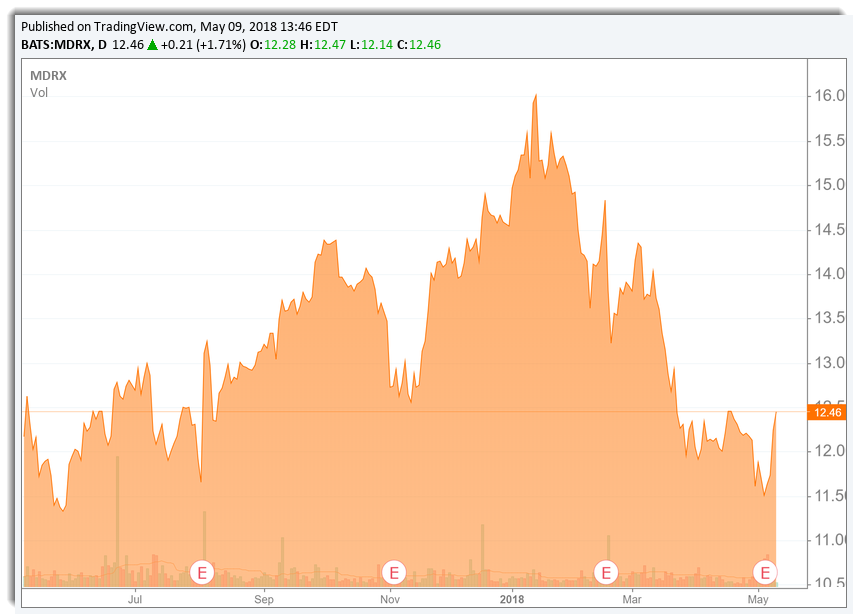Click the earnings marker near November
The image size is (853, 614).
point(393,572)
